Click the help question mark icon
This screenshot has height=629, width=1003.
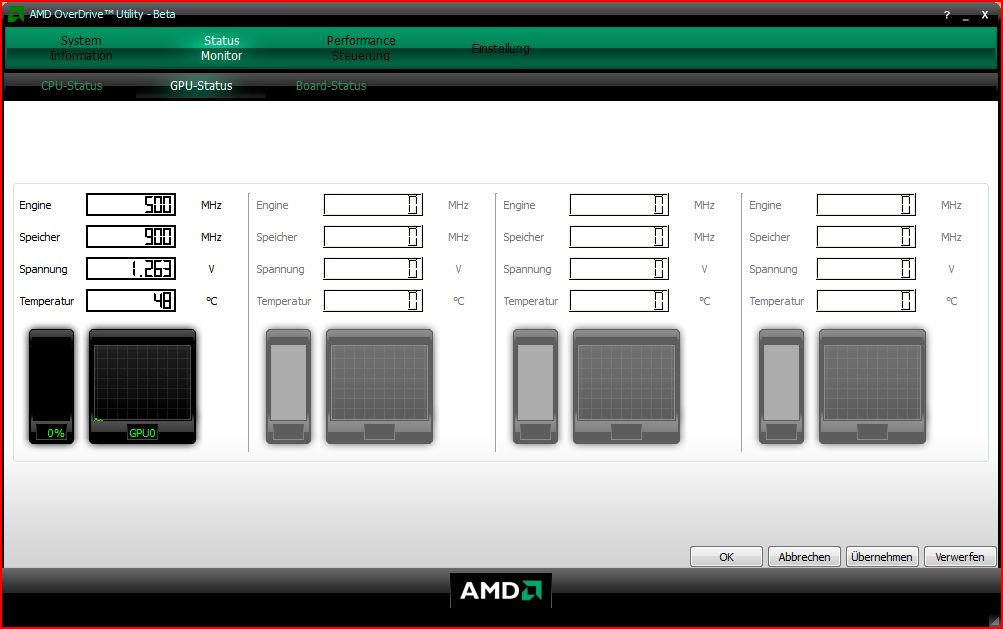(x=947, y=15)
